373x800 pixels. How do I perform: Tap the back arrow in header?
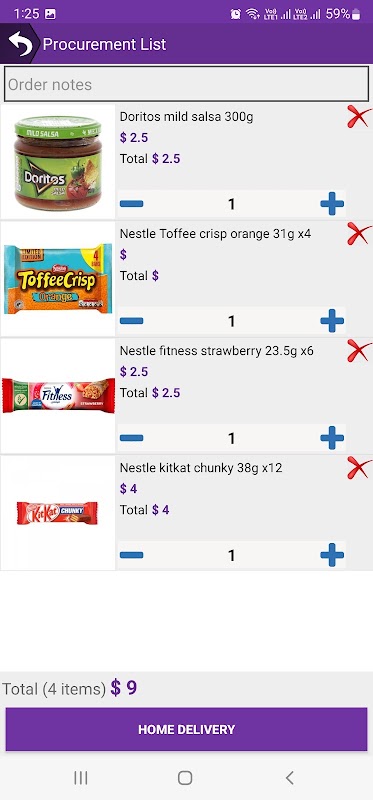point(19,44)
